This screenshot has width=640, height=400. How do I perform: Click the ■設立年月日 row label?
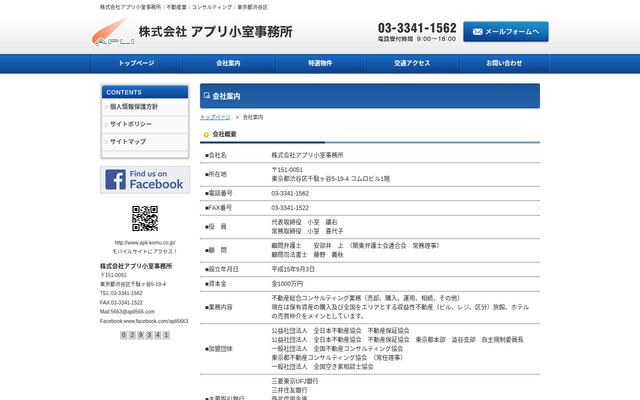point(221,269)
